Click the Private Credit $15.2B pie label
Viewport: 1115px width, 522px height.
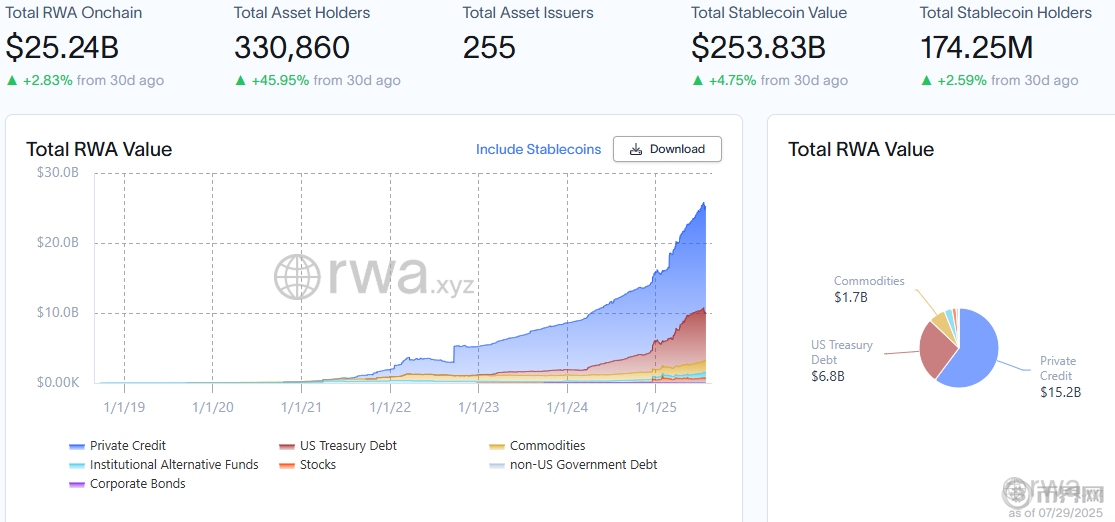pyautogui.click(x=1059, y=376)
